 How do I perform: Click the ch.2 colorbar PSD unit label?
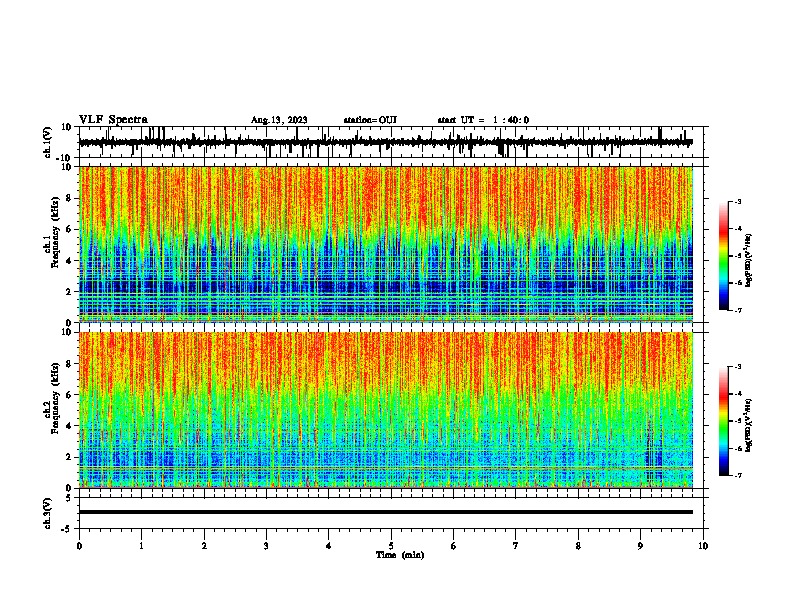(749, 425)
